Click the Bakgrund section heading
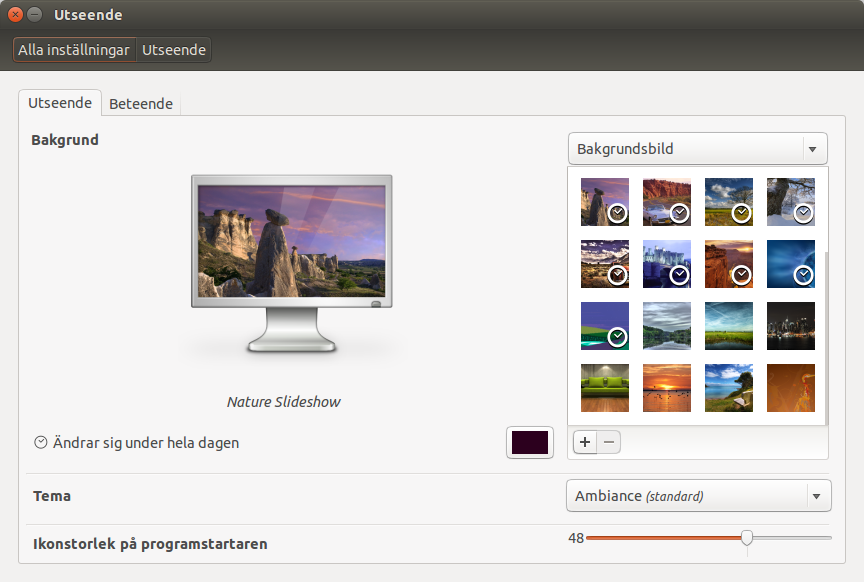Viewport: 864px width, 582px height. click(65, 140)
